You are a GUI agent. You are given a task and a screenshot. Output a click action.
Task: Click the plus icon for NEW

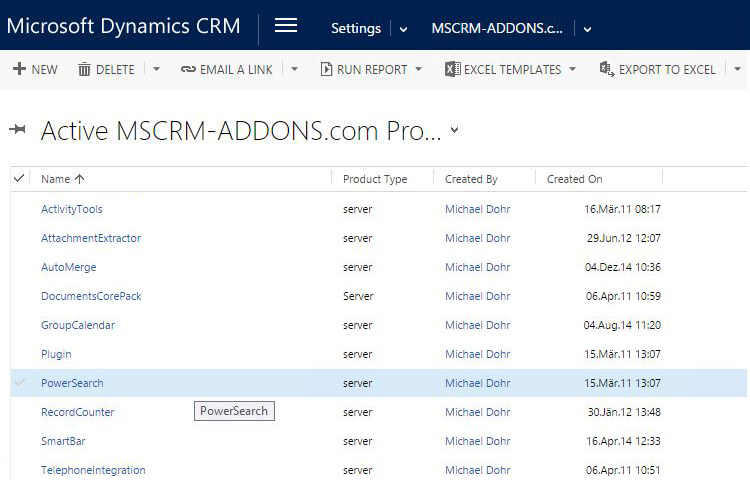(19, 69)
